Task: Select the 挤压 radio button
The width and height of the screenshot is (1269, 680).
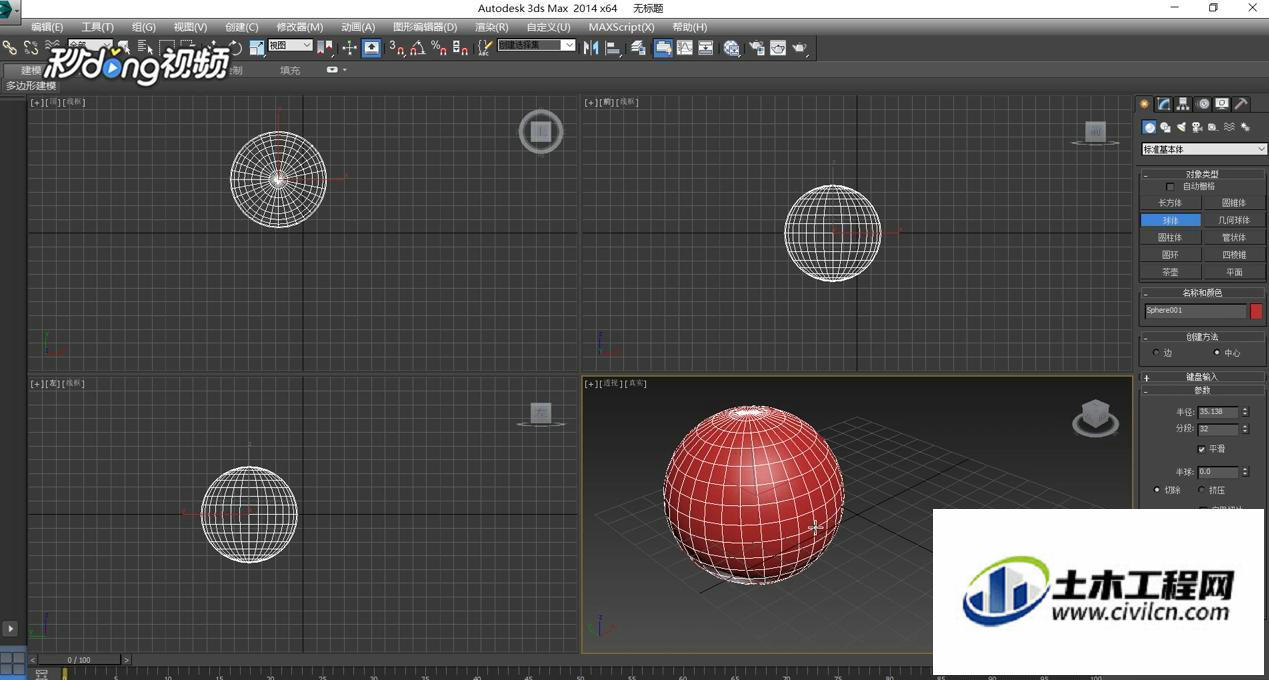Action: [x=1201, y=490]
